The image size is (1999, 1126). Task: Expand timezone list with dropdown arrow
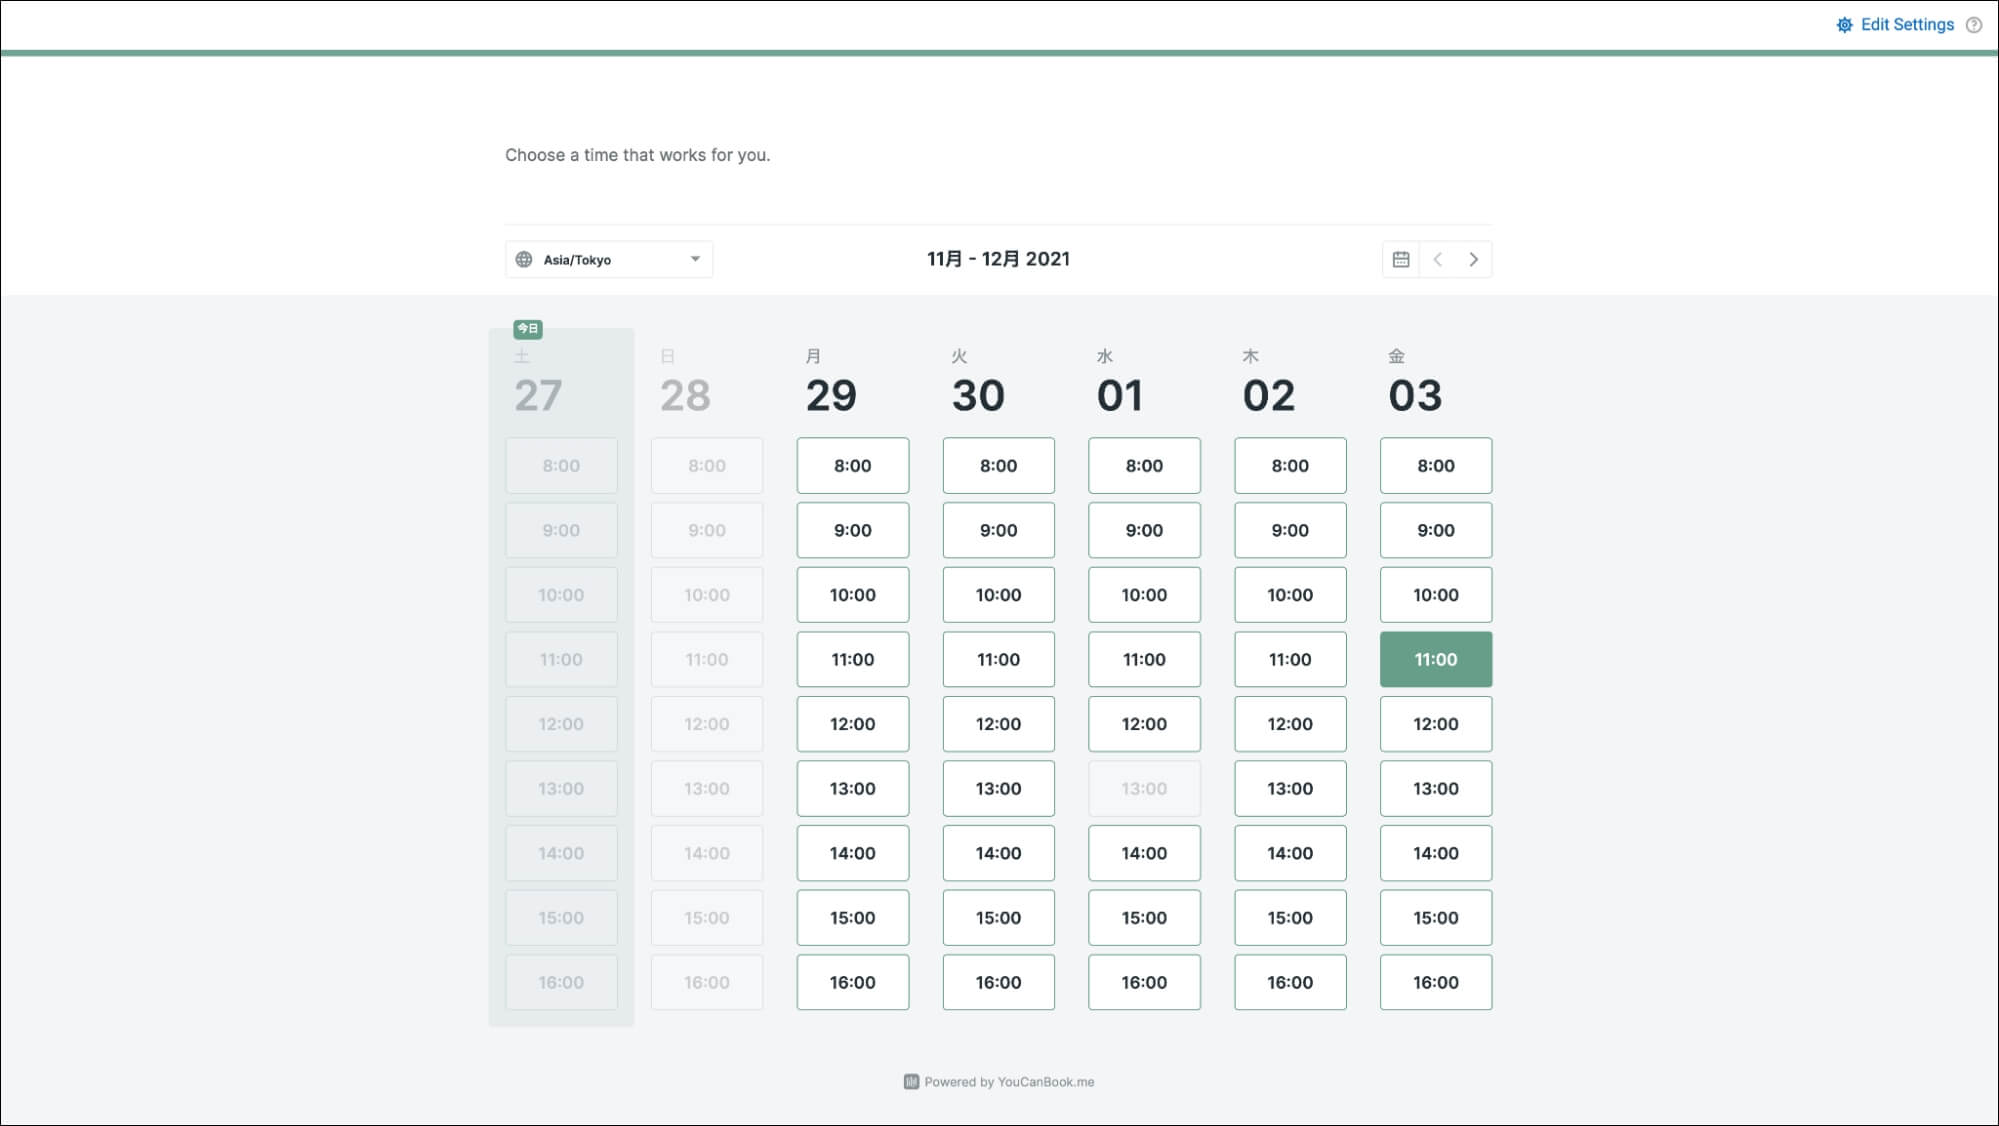(695, 259)
